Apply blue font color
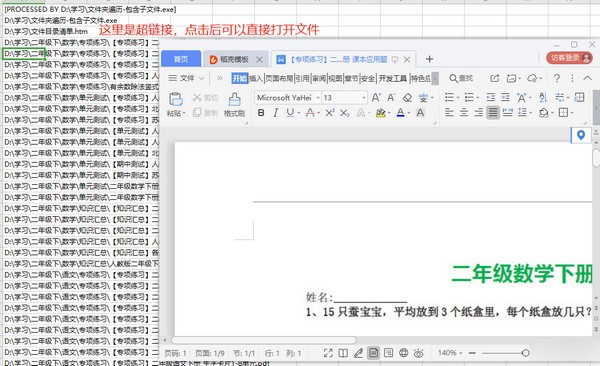Viewport: 600px width, 366px height. pyautogui.click(x=400, y=113)
